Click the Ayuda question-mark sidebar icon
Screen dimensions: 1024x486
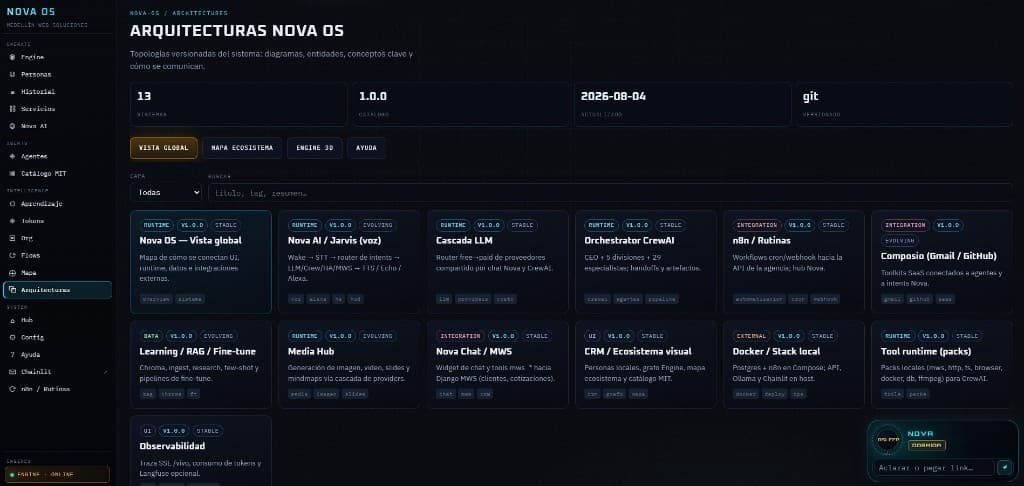pos(12,355)
